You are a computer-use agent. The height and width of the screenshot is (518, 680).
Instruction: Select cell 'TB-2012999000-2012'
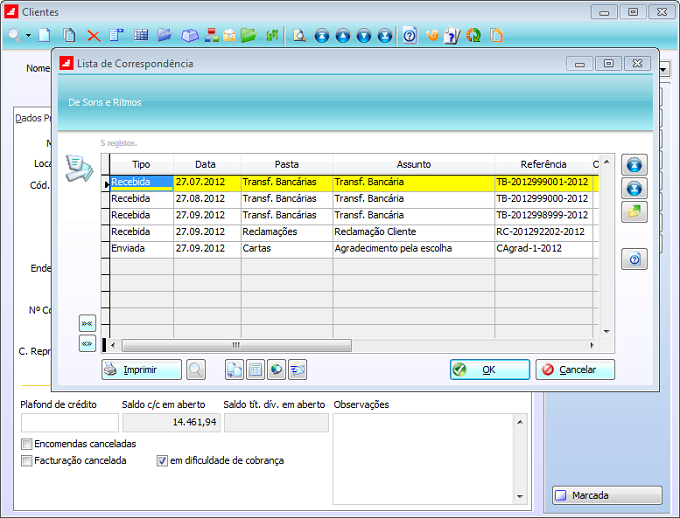point(543,199)
